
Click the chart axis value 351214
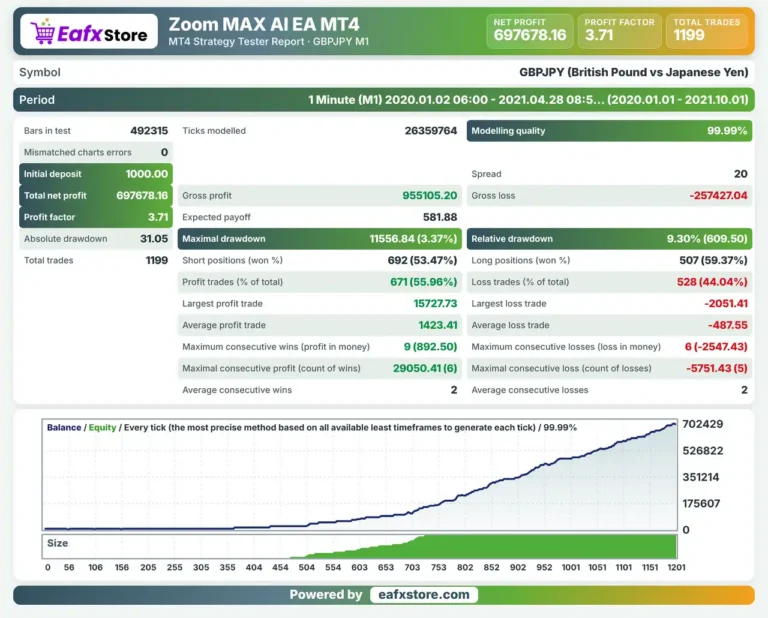coord(700,477)
